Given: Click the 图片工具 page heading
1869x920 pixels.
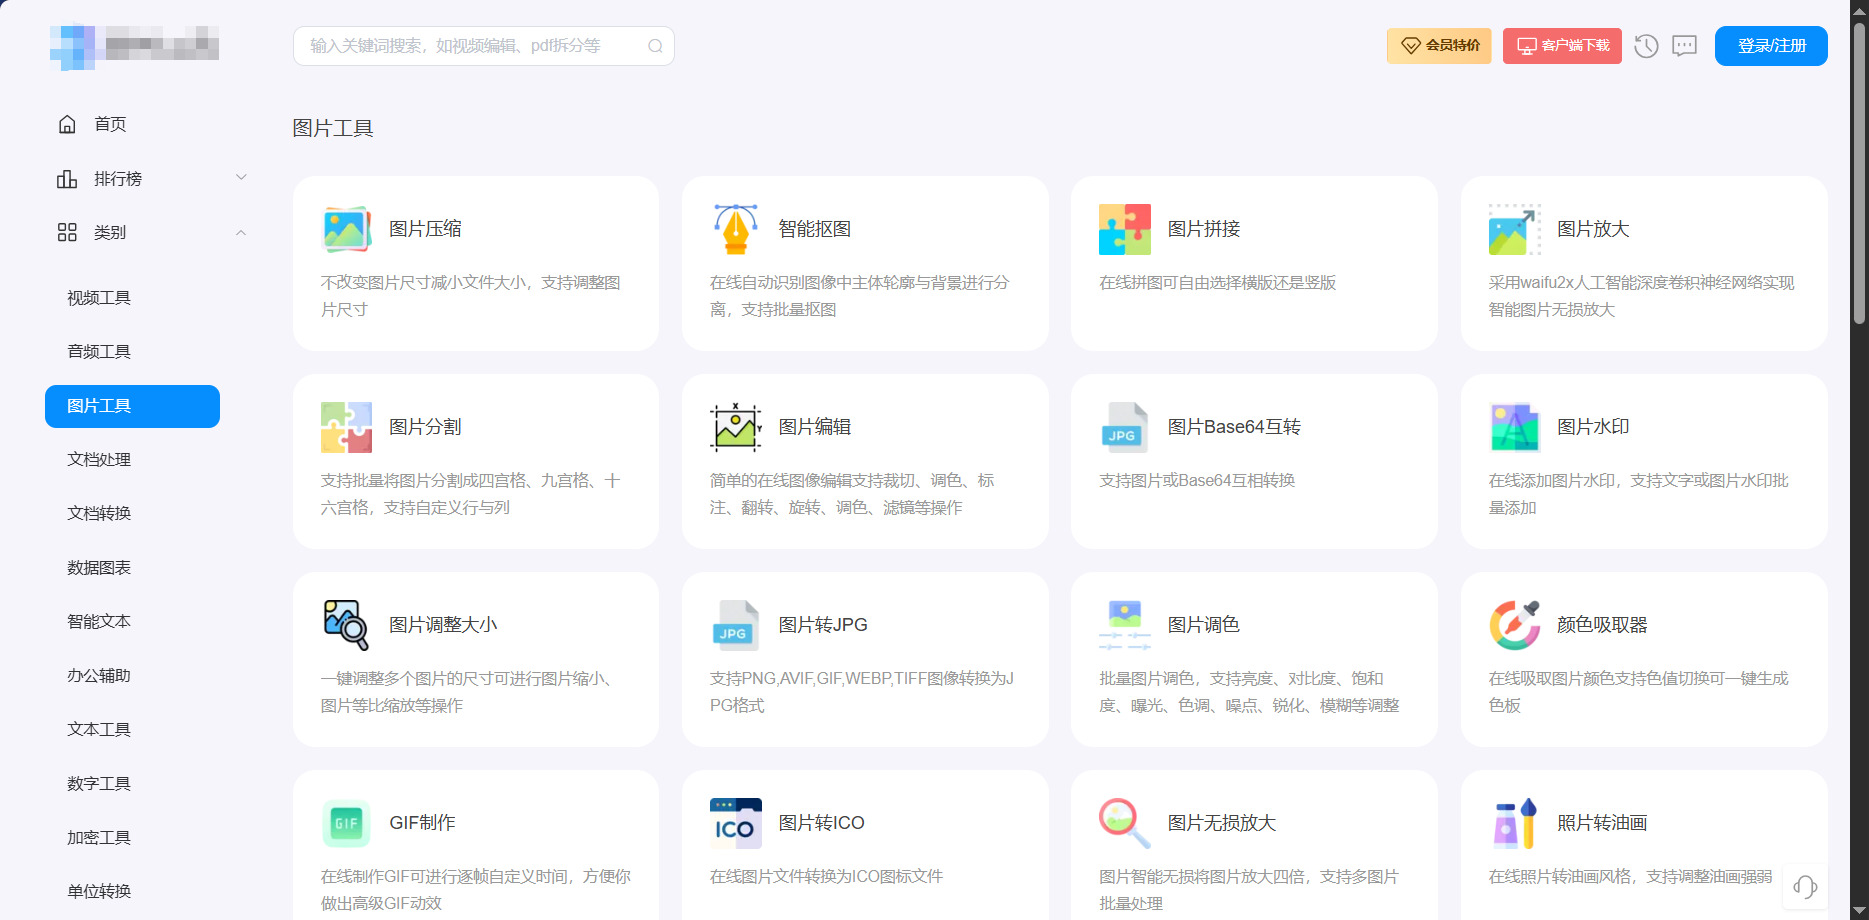Looking at the screenshot, I should [333, 128].
